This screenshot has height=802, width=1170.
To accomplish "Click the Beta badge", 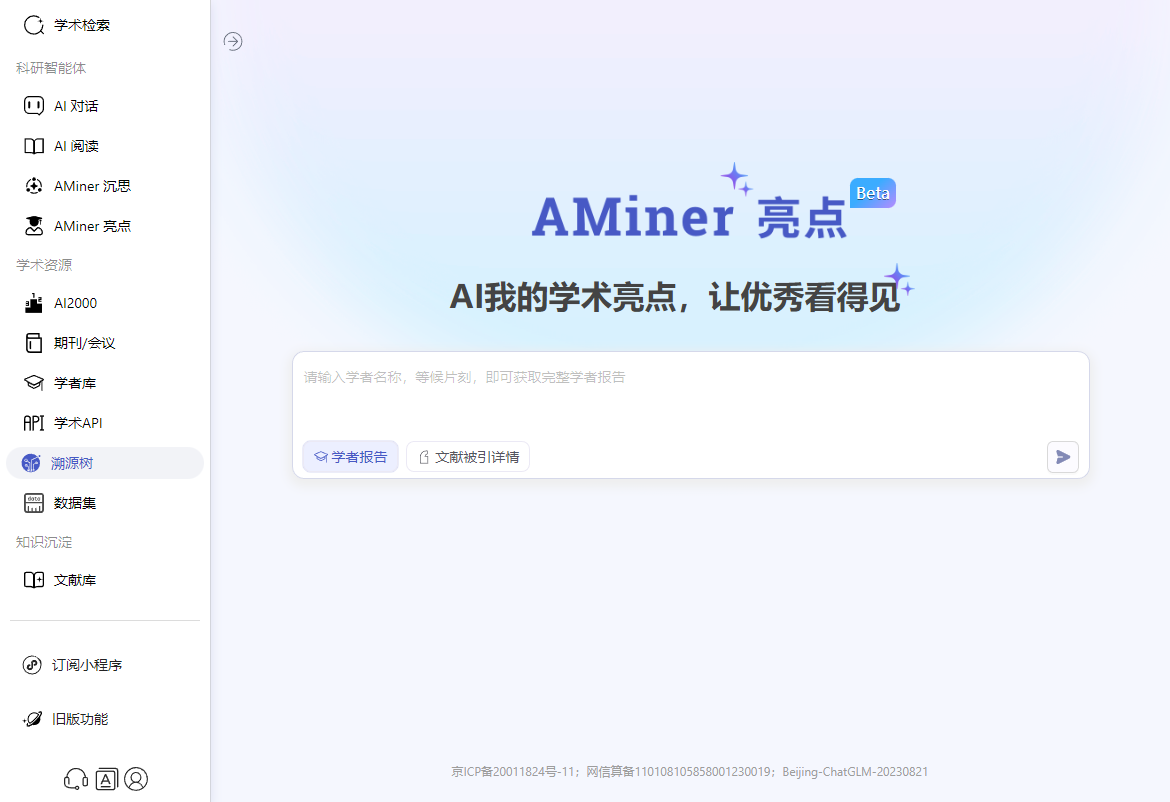I will pos(872,193).
